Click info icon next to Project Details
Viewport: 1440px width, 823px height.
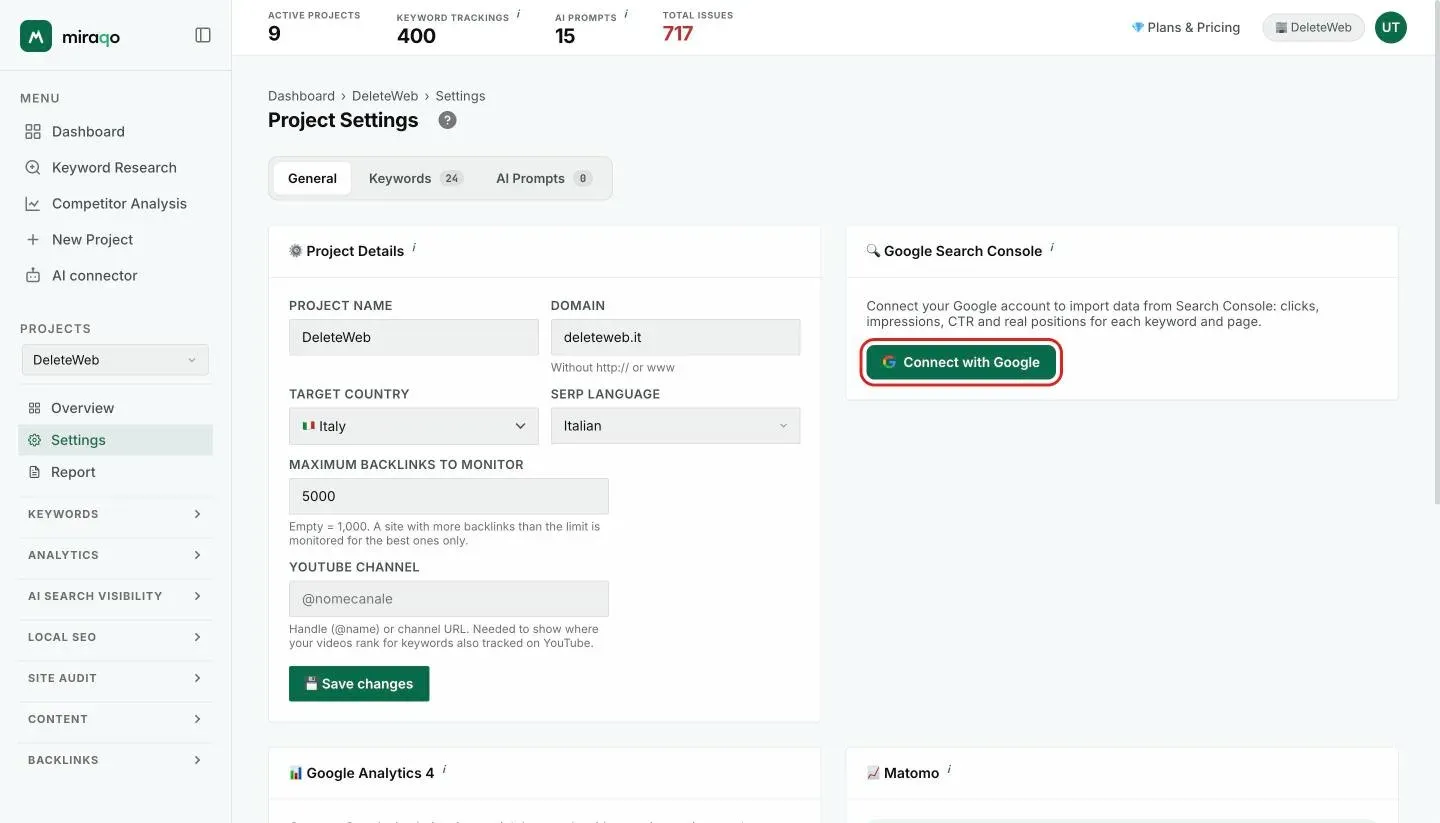point(414,247)
